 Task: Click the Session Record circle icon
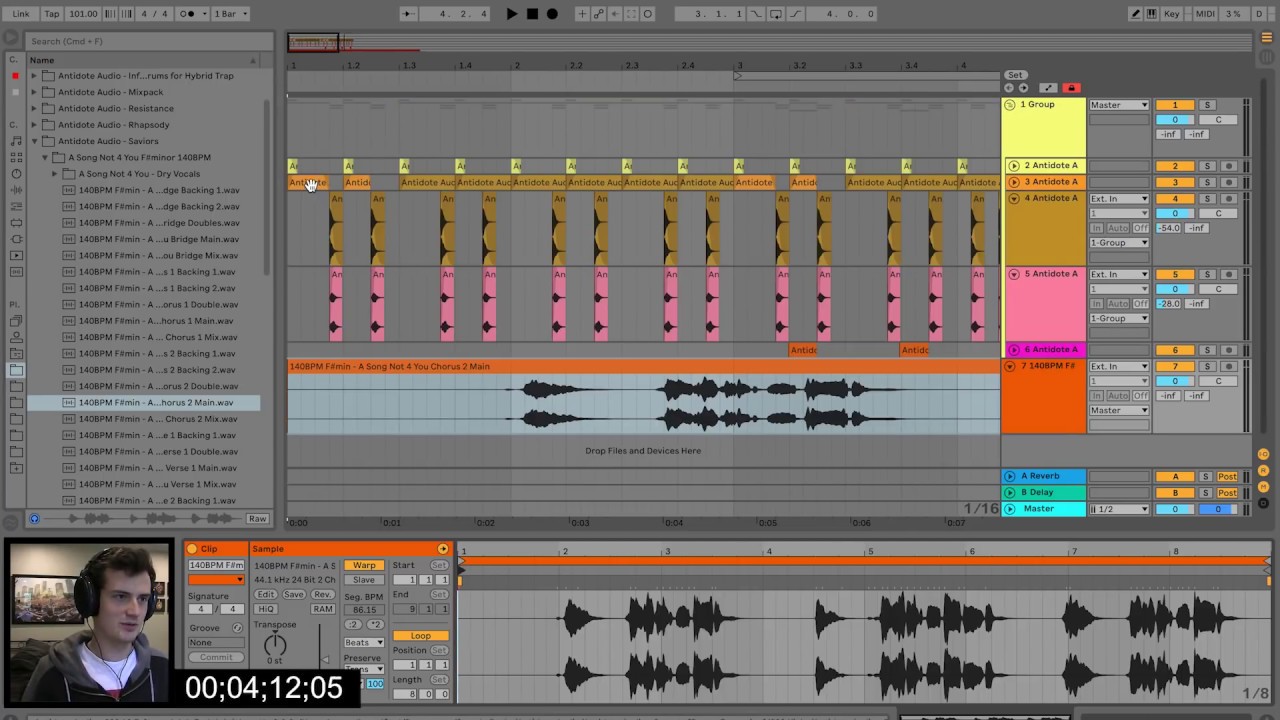point(648,14)
